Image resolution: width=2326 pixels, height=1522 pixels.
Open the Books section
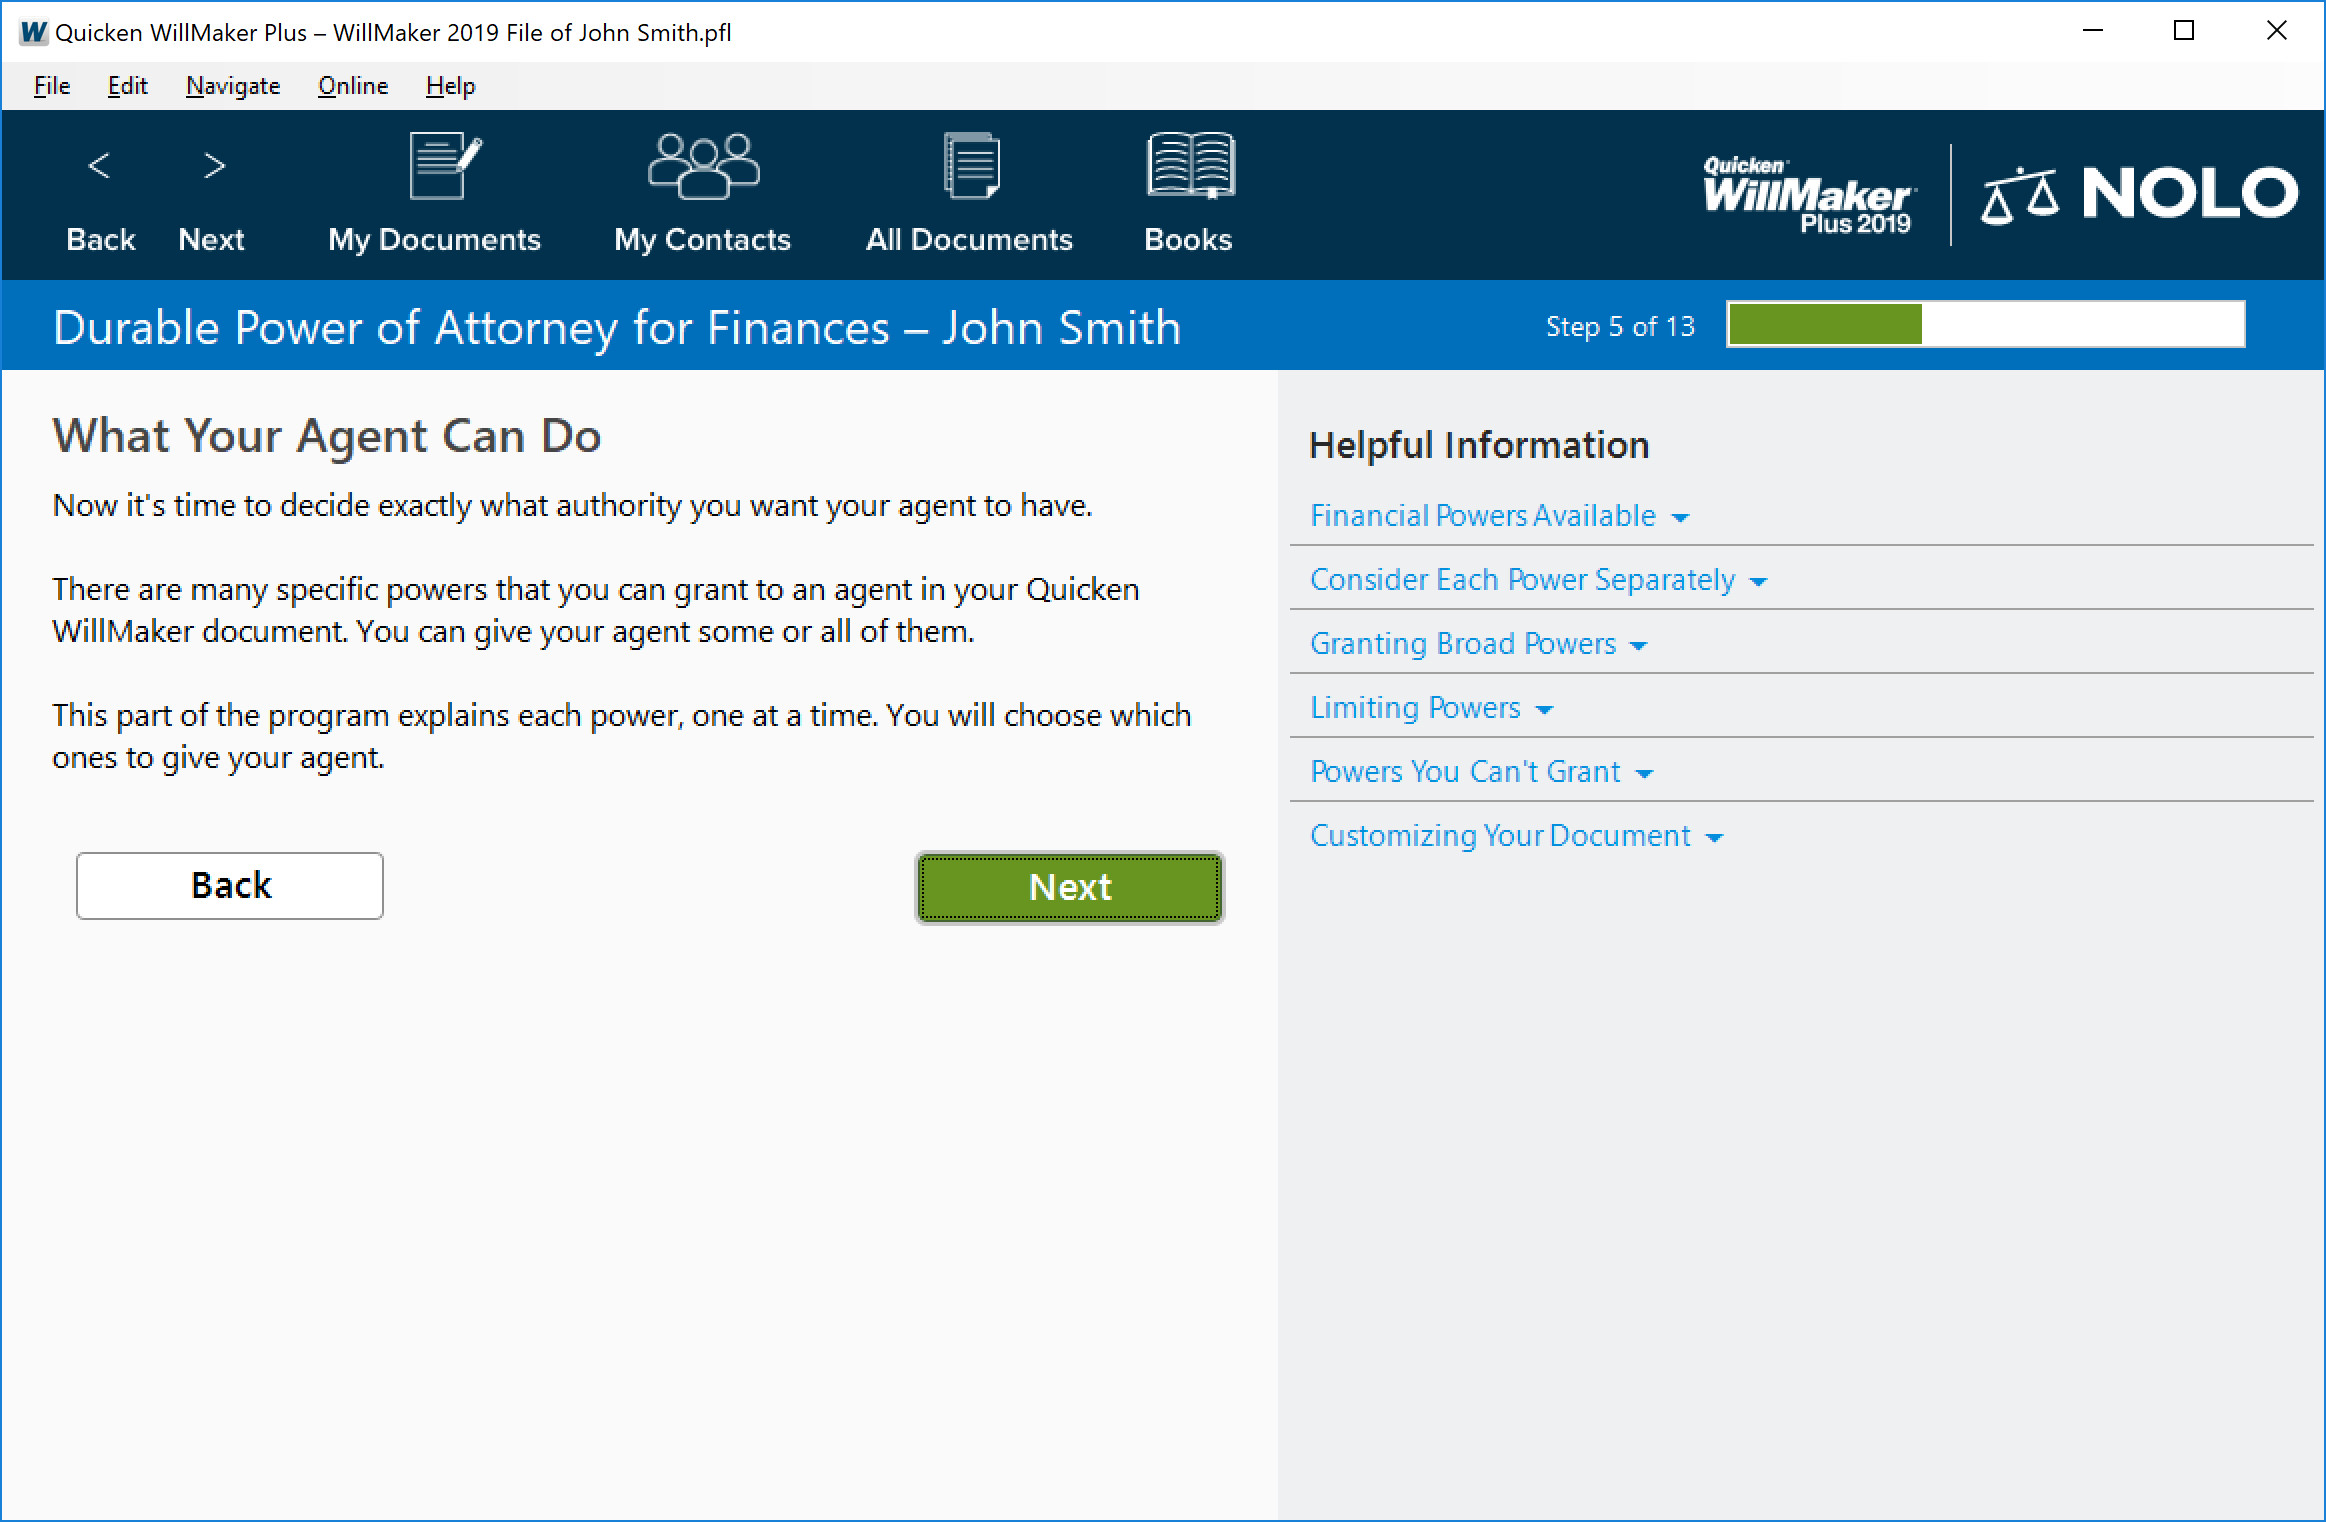pyautogui.click(x=1188, y=195)
